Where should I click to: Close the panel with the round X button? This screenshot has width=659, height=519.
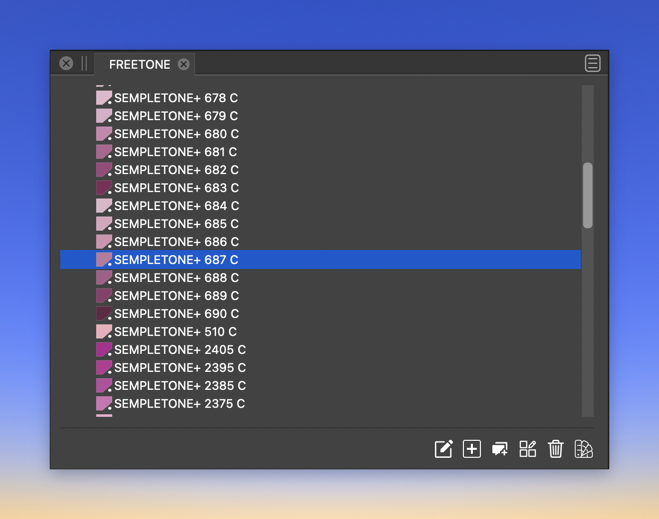tap(66, 63)
